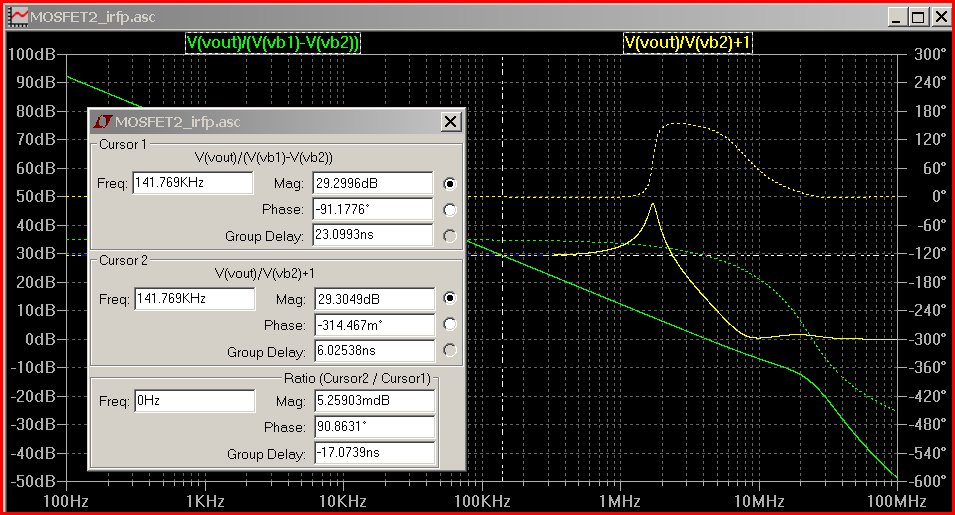Click the -50dB label on left axis
The image size is (955, 515).
click(x=32, y=481)
